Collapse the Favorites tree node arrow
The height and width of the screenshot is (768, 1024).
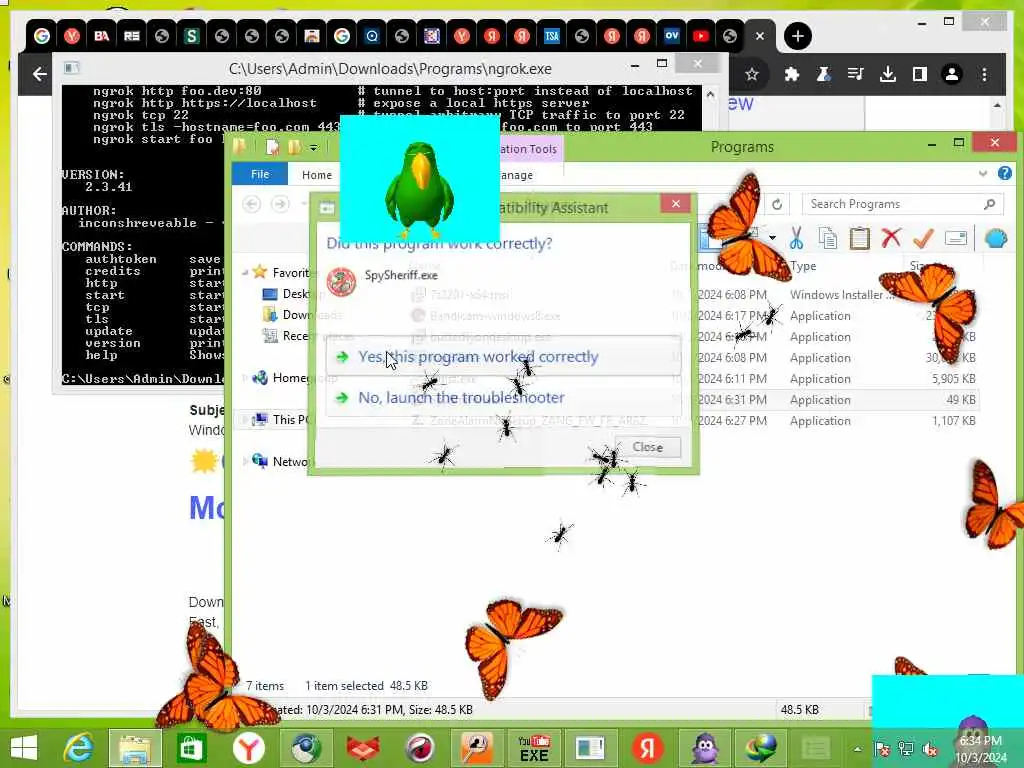(245, 272)
